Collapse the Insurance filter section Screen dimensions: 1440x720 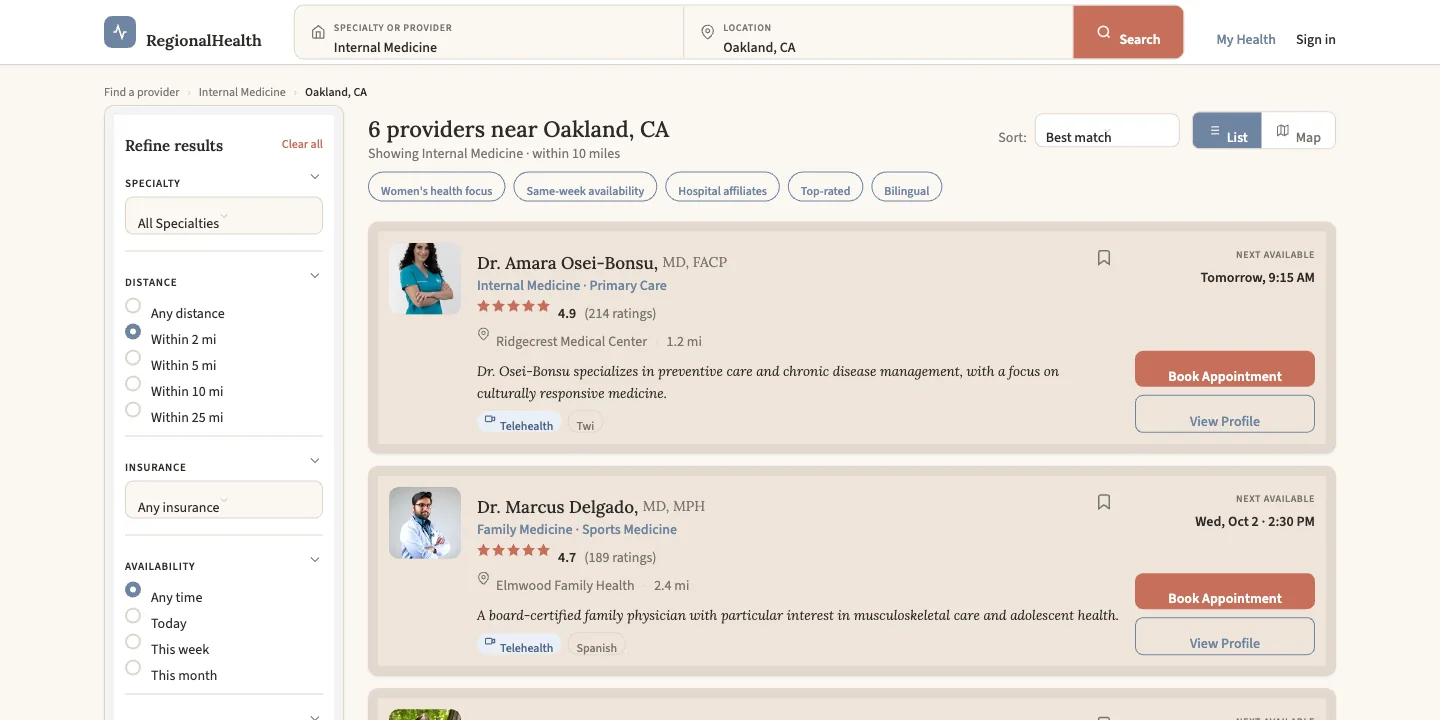click(315, 461)
